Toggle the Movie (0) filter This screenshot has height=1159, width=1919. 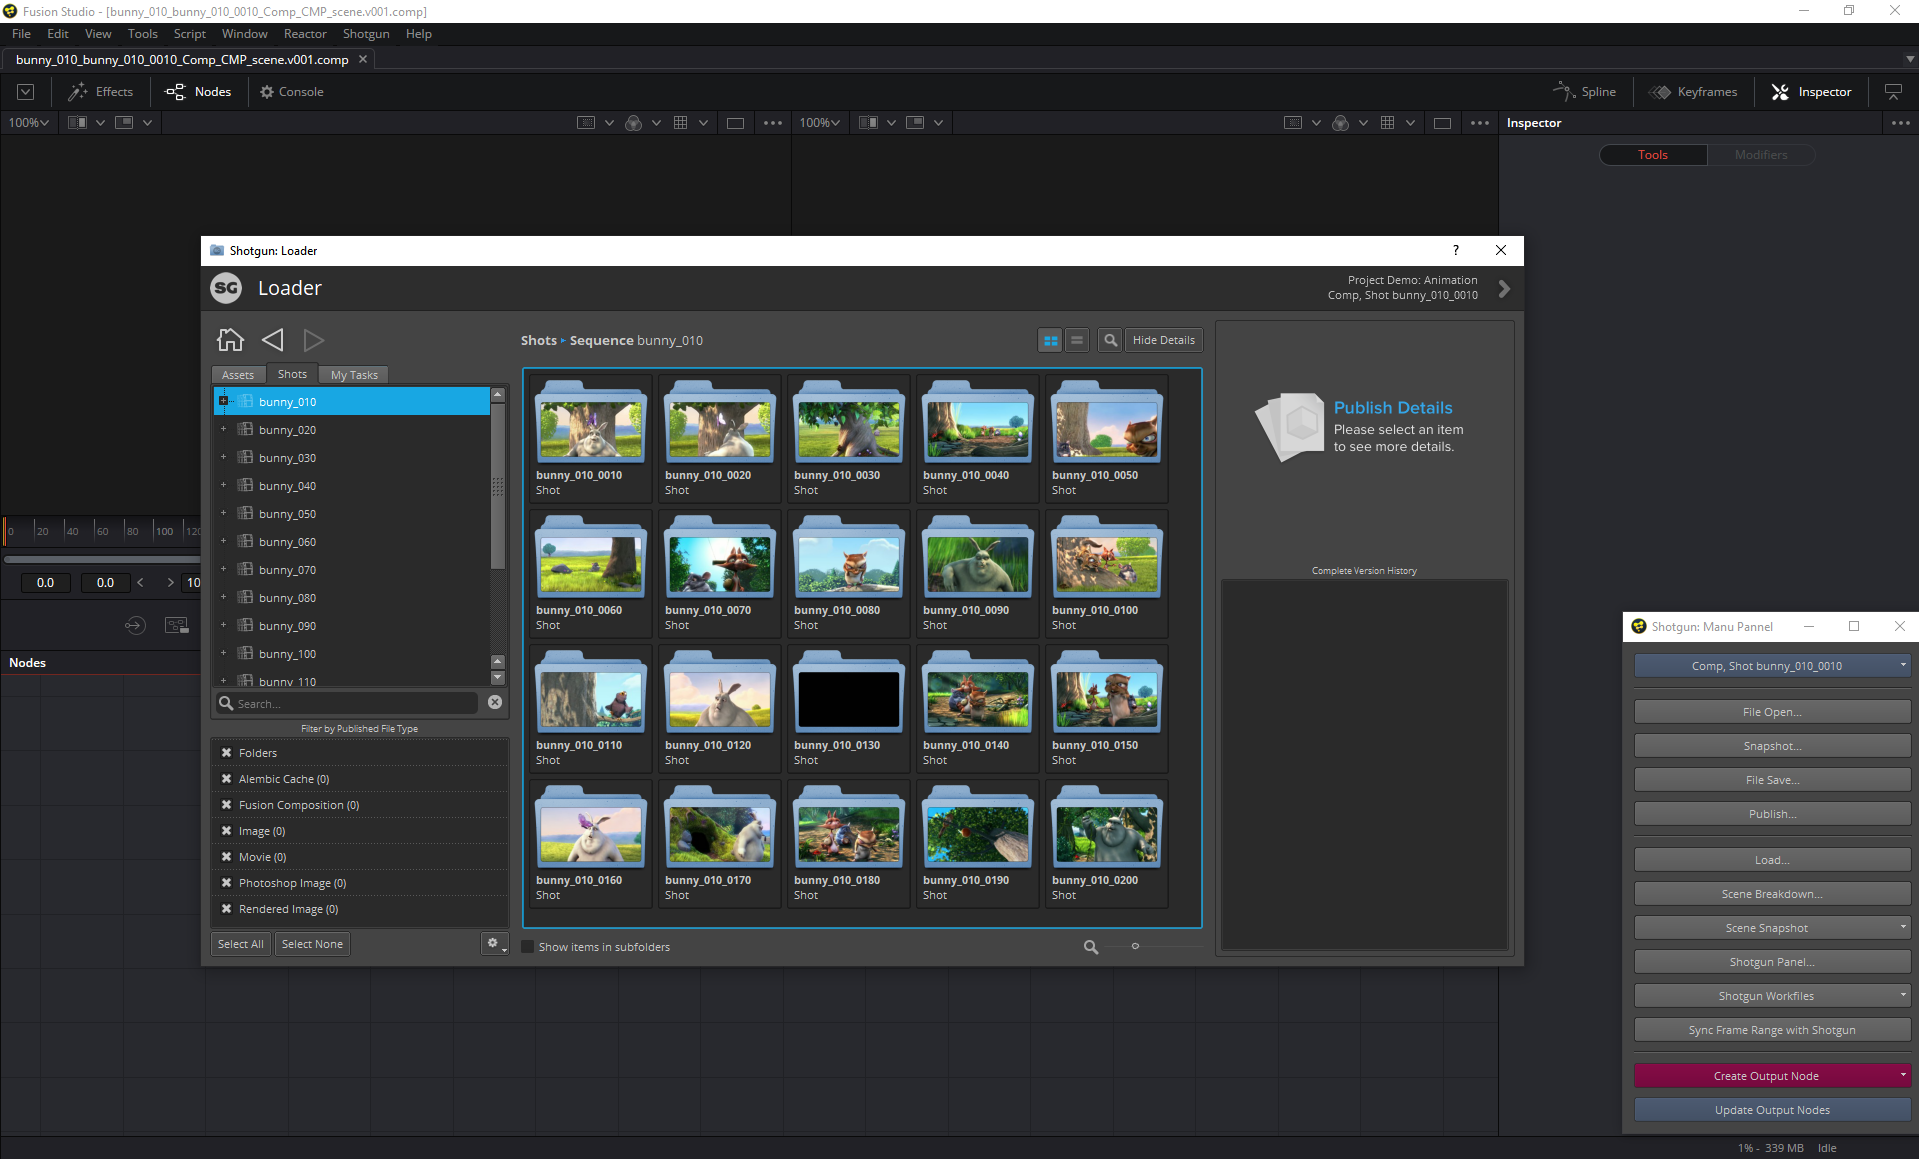[x=227, y=857]
